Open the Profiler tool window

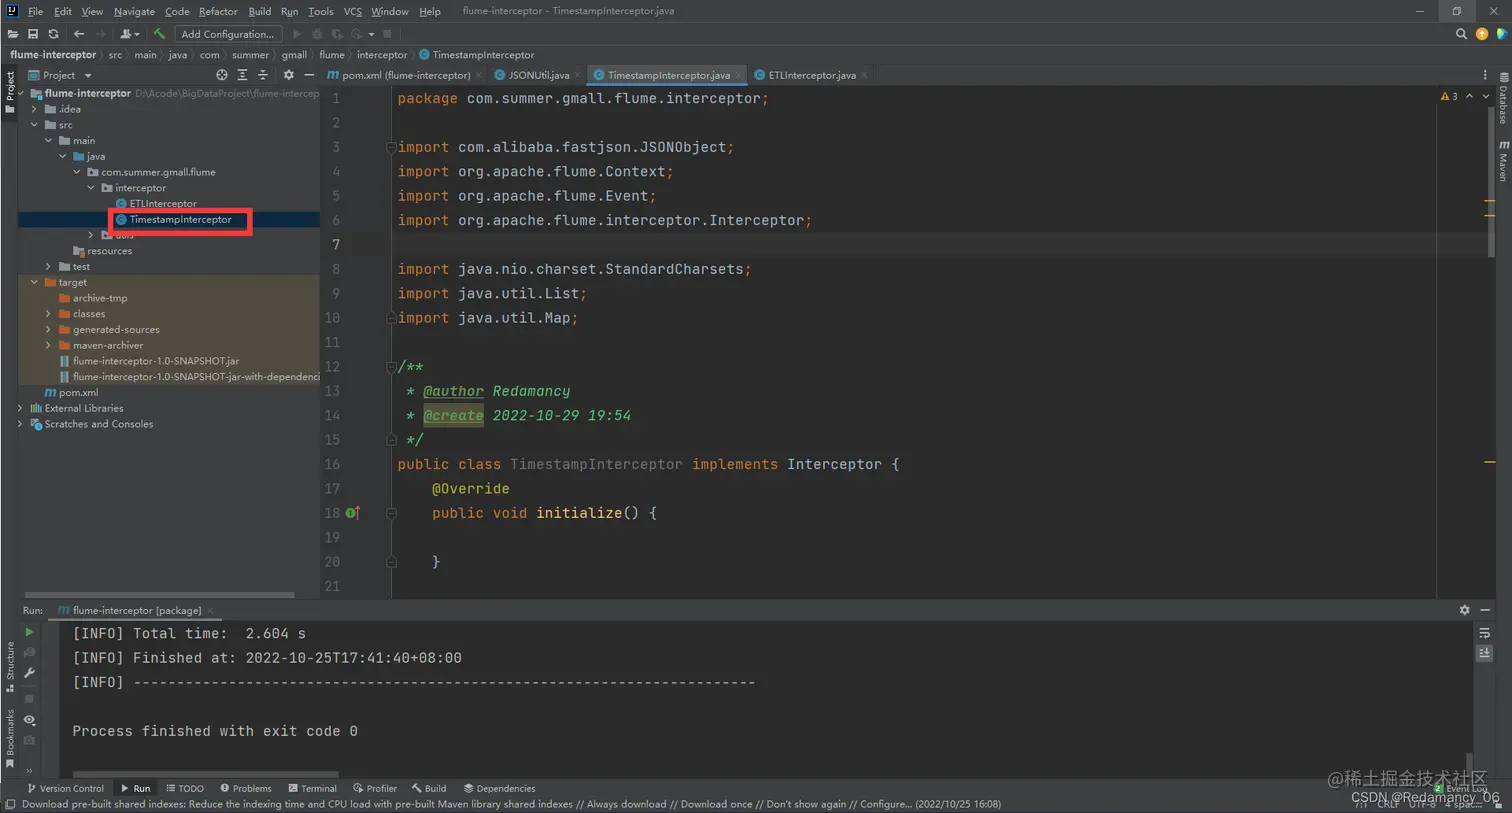point(375,788)
